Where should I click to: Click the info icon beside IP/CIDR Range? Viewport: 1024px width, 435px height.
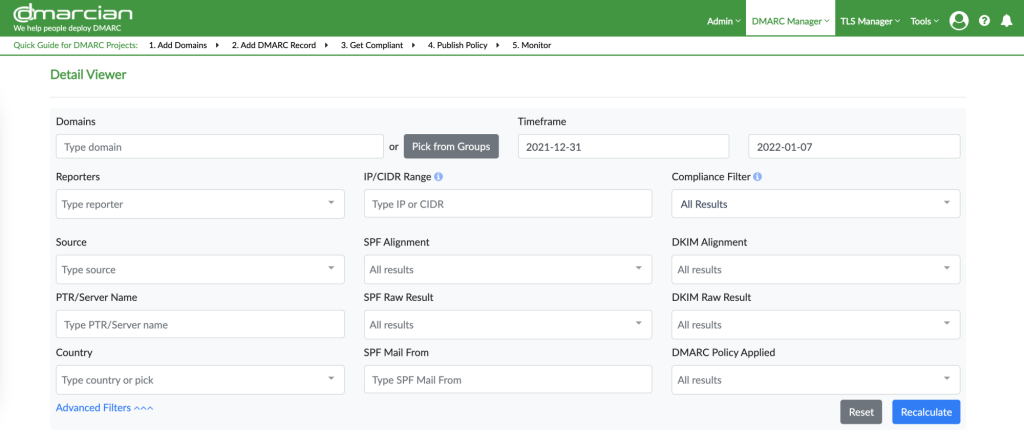point(438,177)
